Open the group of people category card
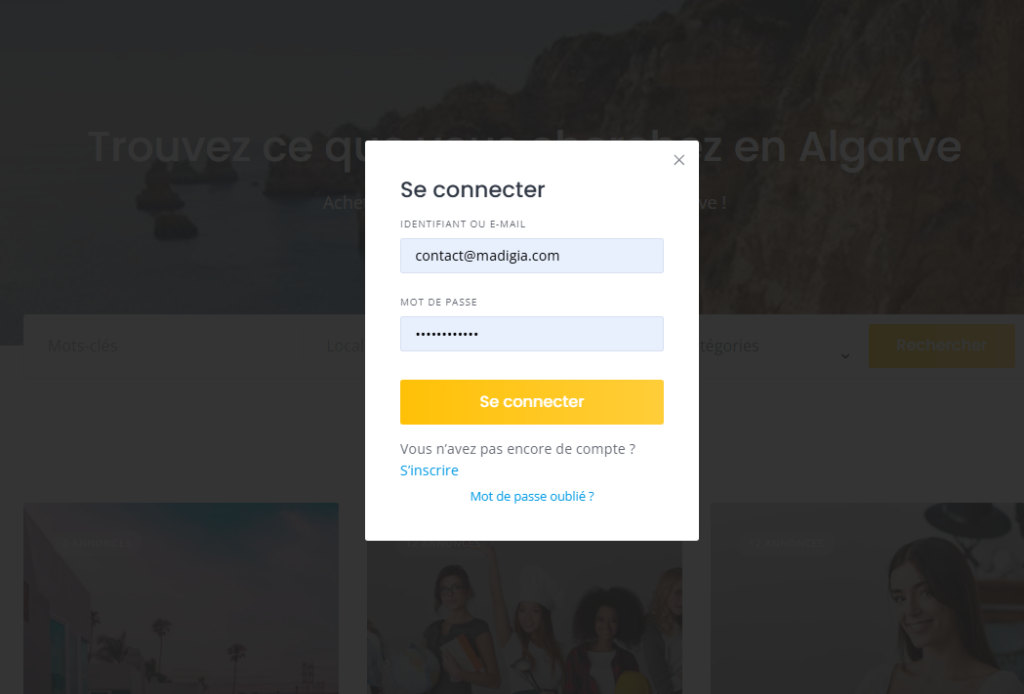1024x694 pixels. pyautogui.click(x=524, y=617)
